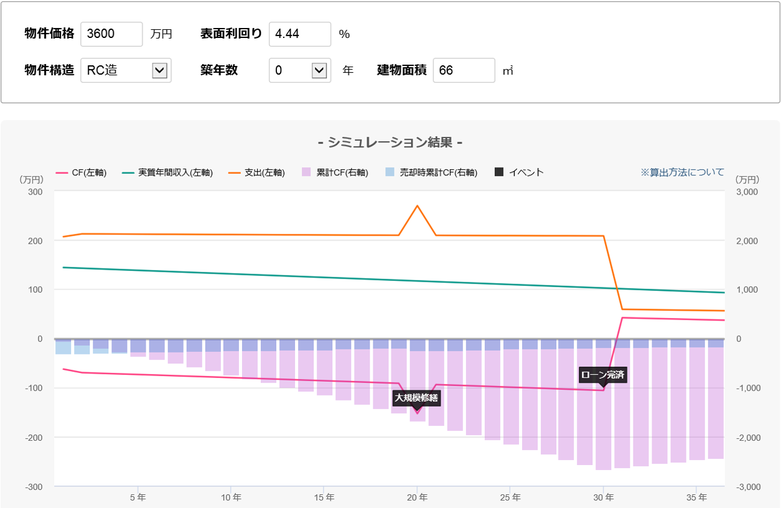The image size is (781, 508).
Task: Click the 築年数 dropdown arrow icon
Action: pyautogui.click(x=319, y=70)
